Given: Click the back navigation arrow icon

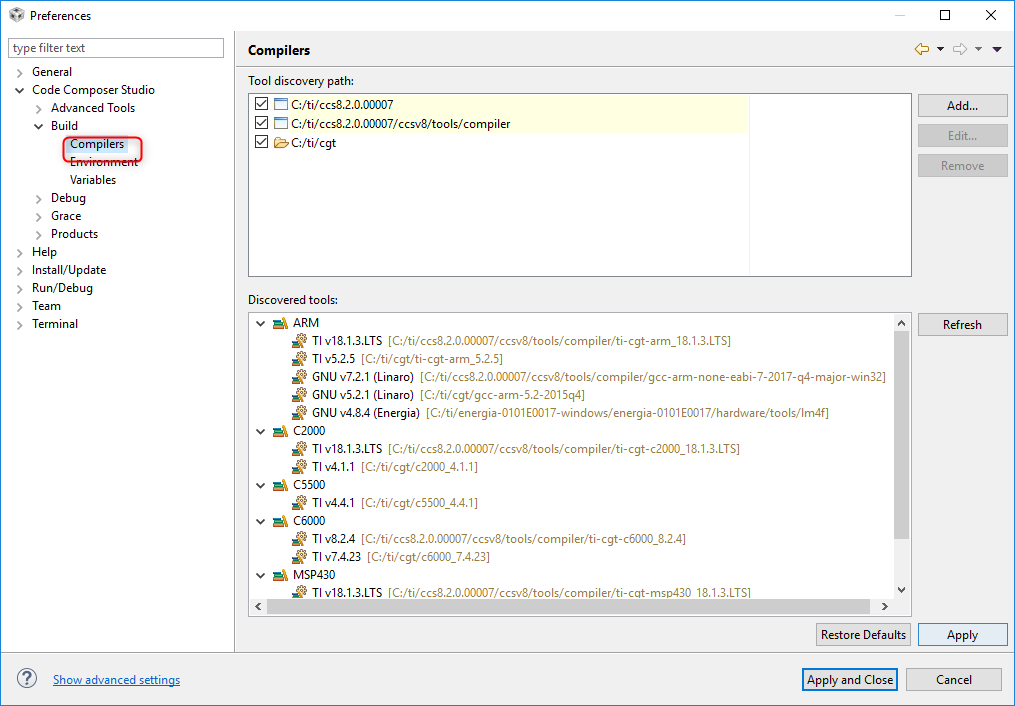Looking at the screenshot, I should (922, 49).
